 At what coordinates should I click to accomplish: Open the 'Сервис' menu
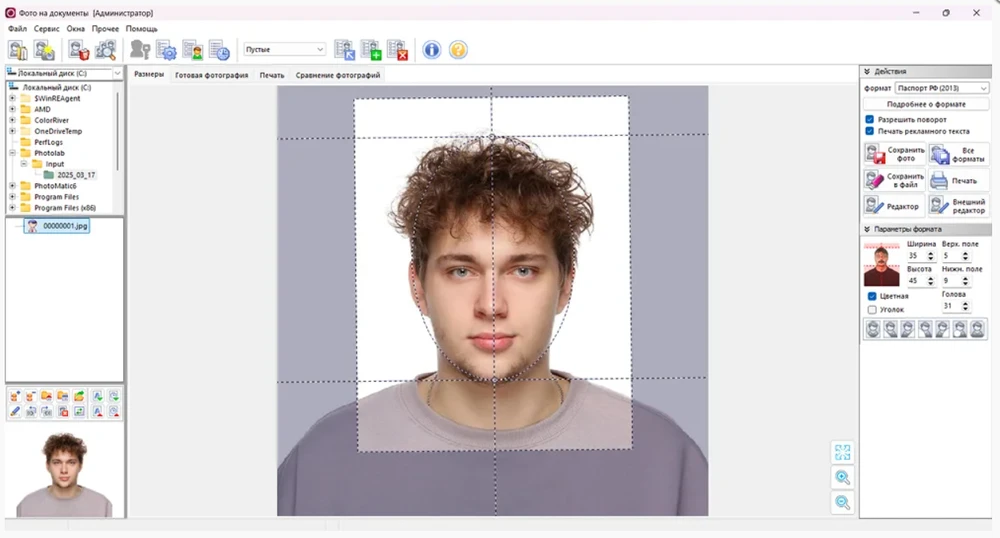point(46,29)
